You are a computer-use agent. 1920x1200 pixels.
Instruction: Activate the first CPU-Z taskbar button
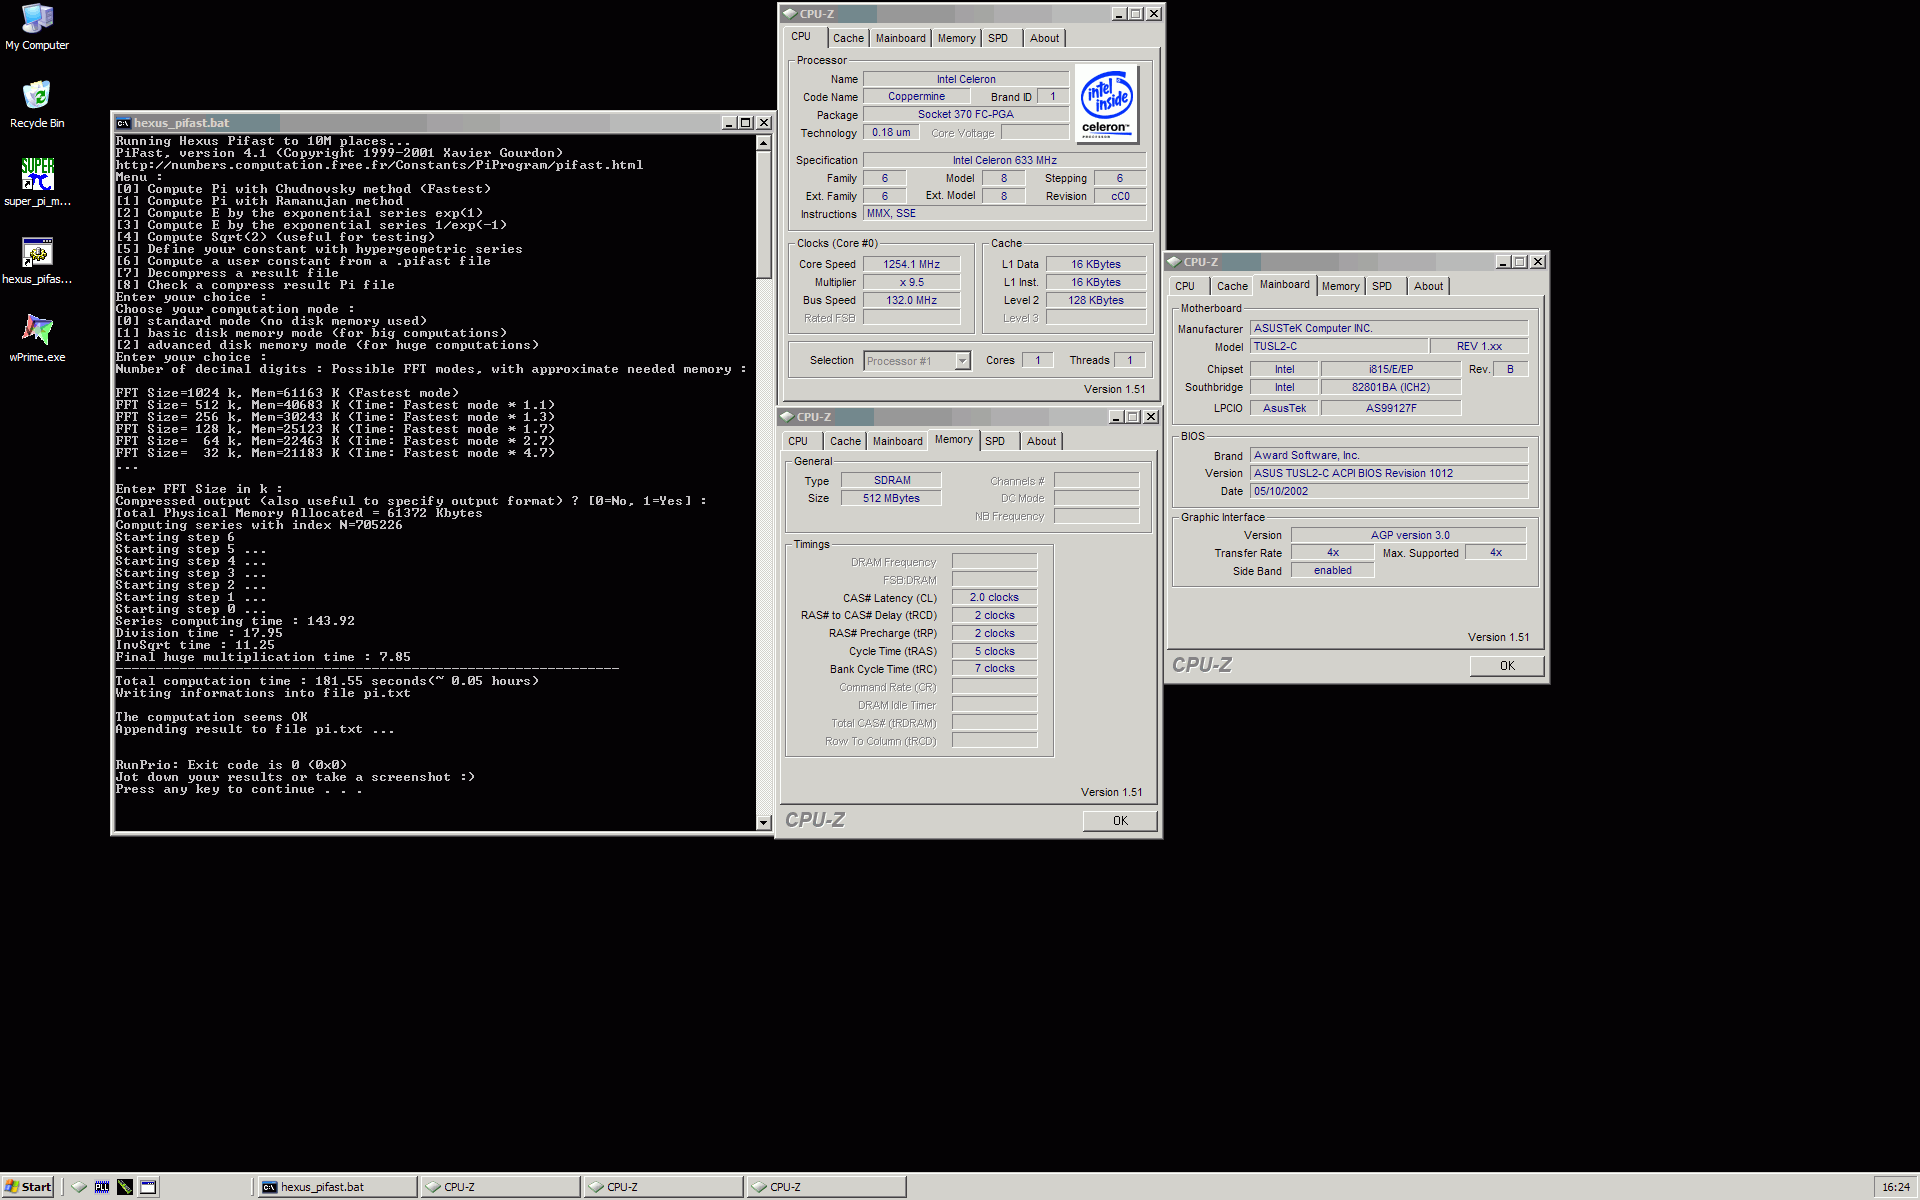(500, 1187)
